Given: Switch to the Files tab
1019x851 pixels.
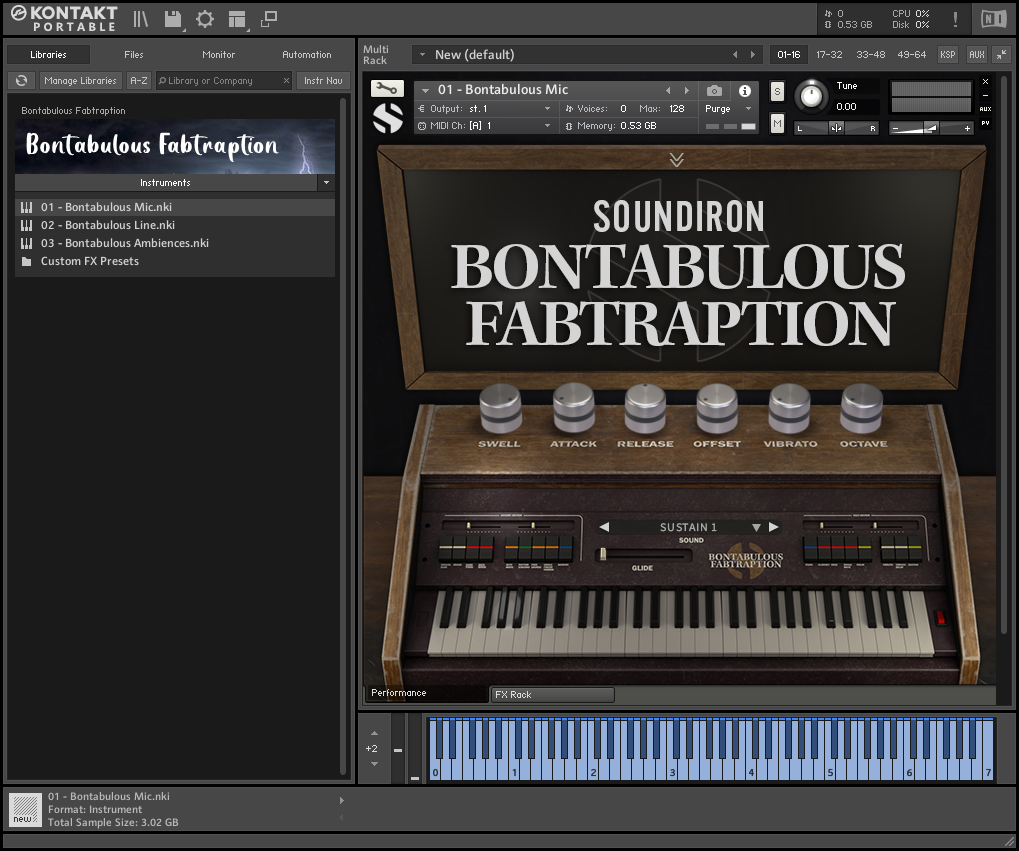Looking at the screenshot, I should [134, 55].
